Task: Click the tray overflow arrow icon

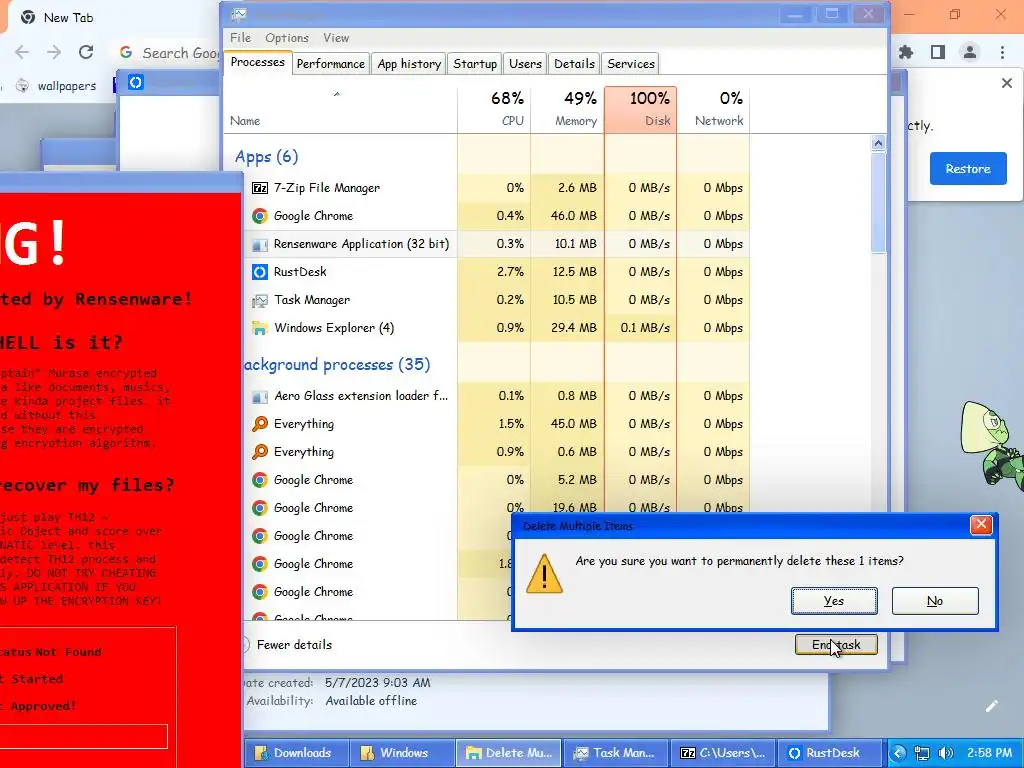Action: [x=899, y=753]
